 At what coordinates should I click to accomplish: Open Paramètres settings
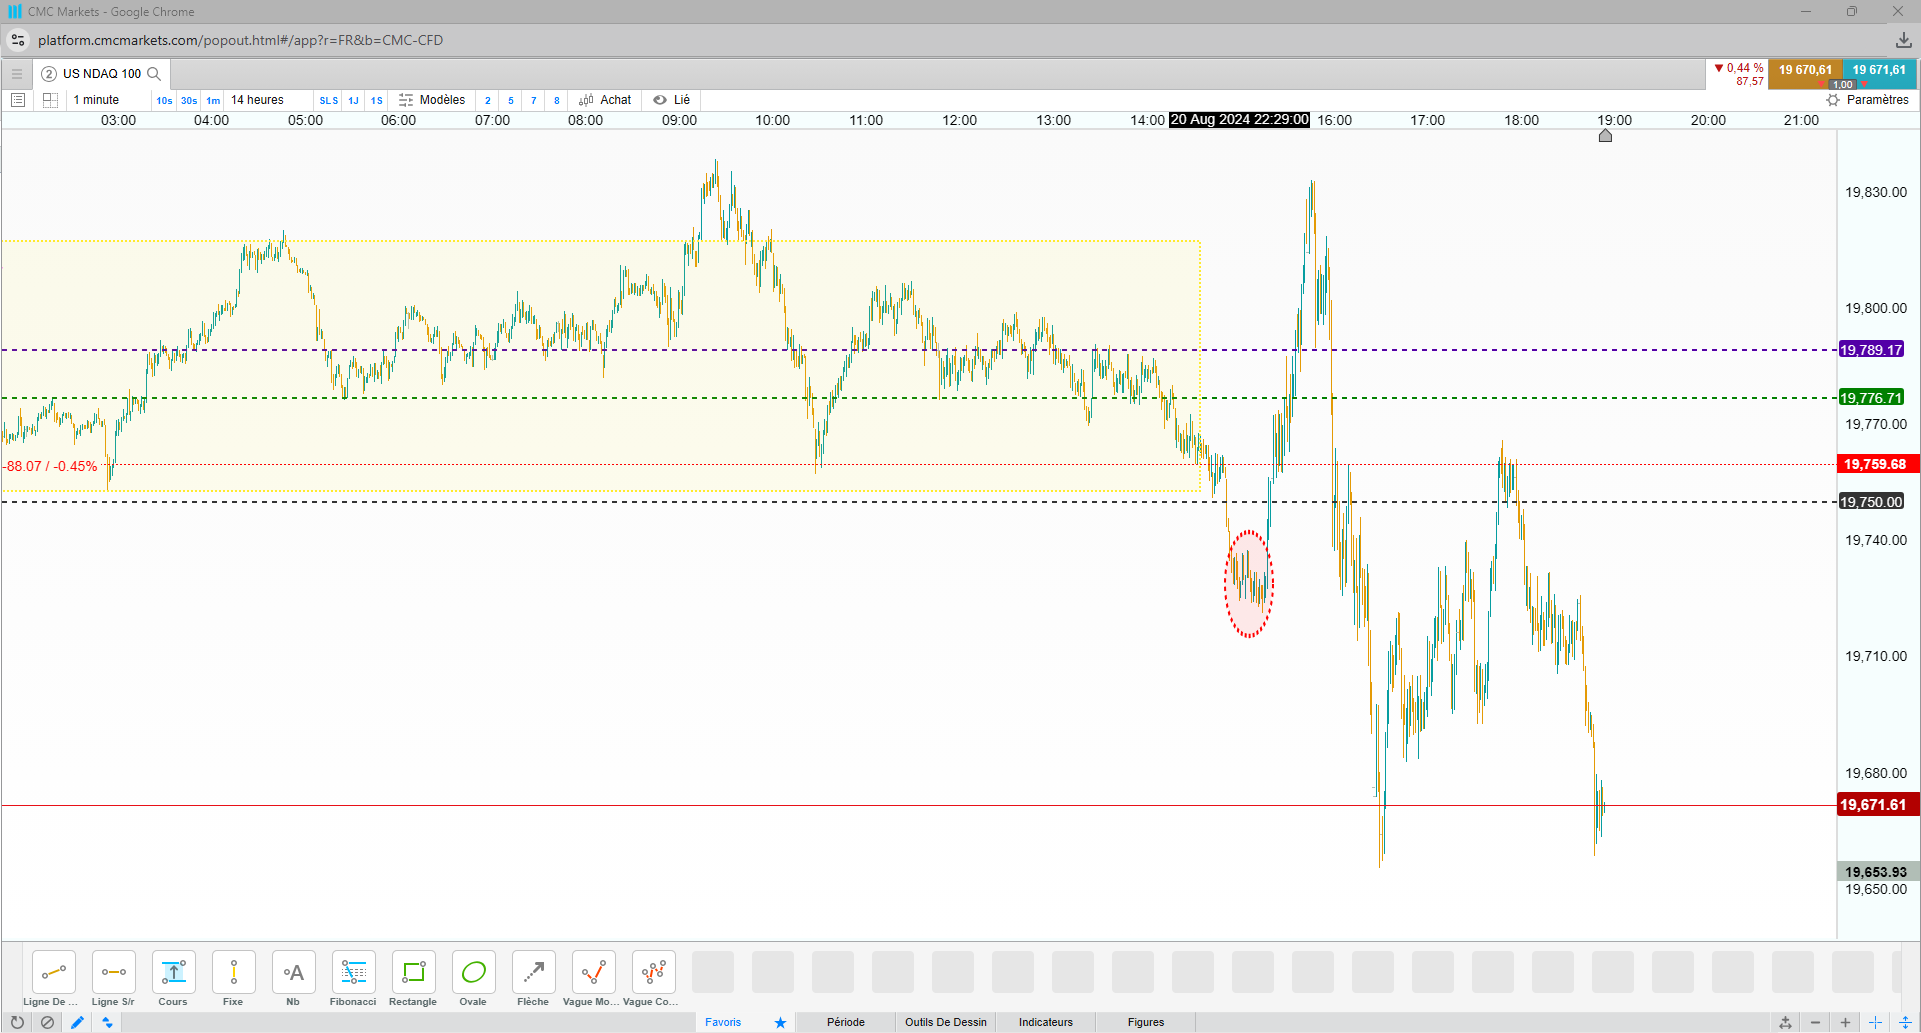click(1867, 100)
